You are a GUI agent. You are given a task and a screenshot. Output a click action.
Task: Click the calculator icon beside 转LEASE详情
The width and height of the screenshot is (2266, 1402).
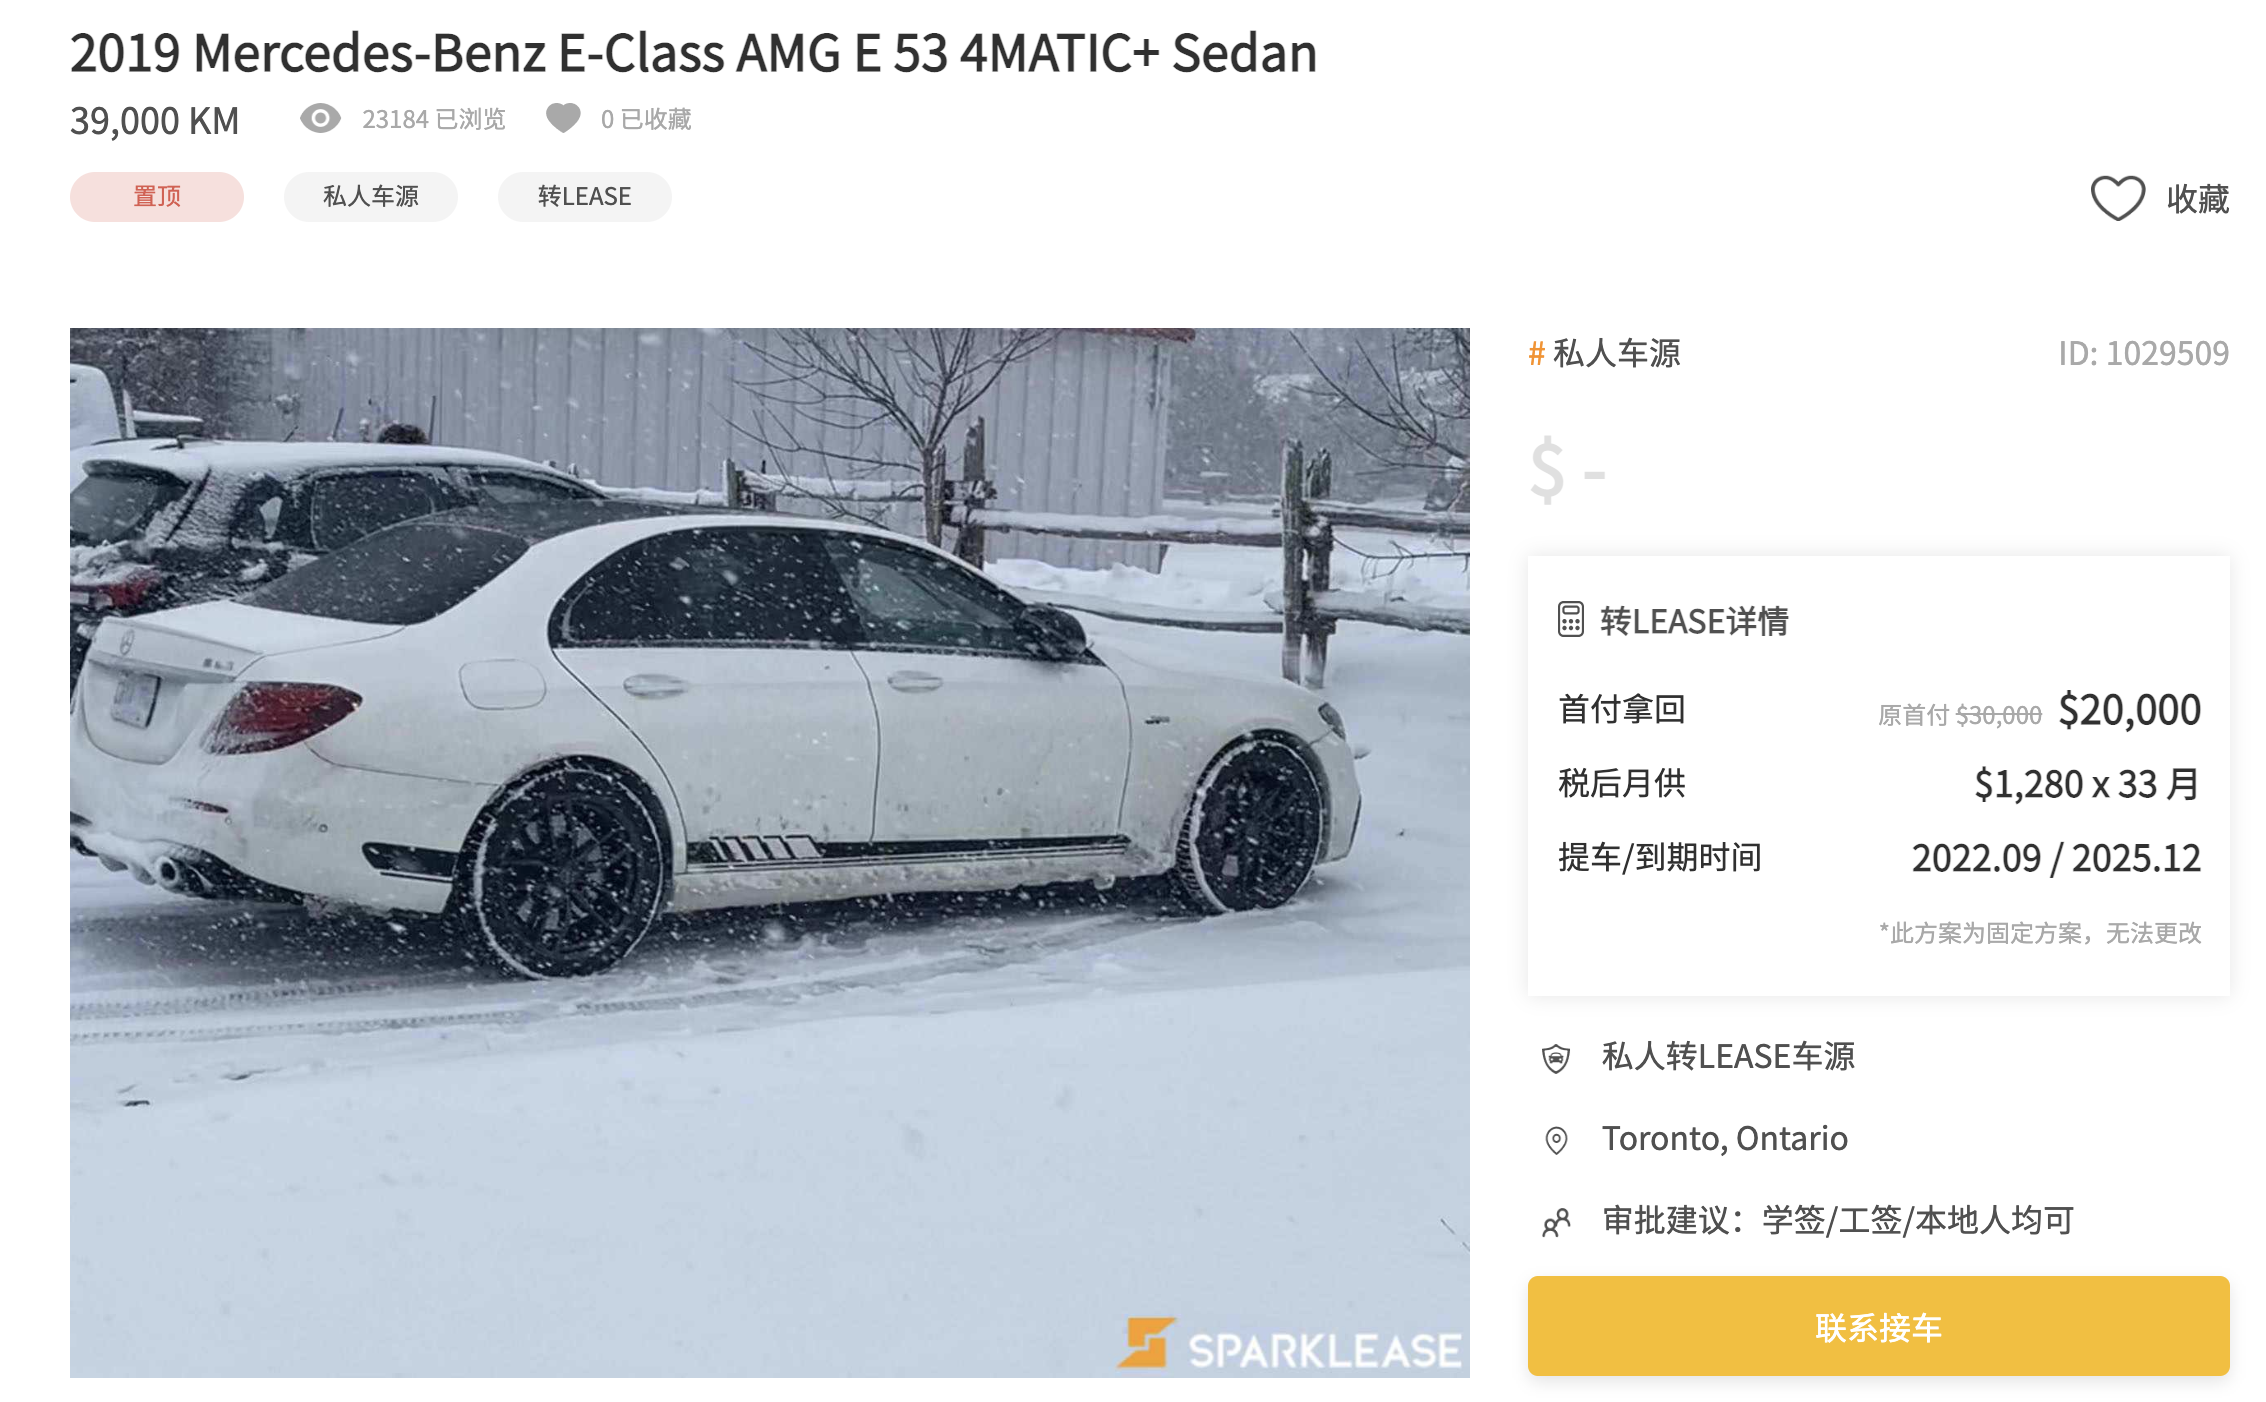tap(1570, 620)
